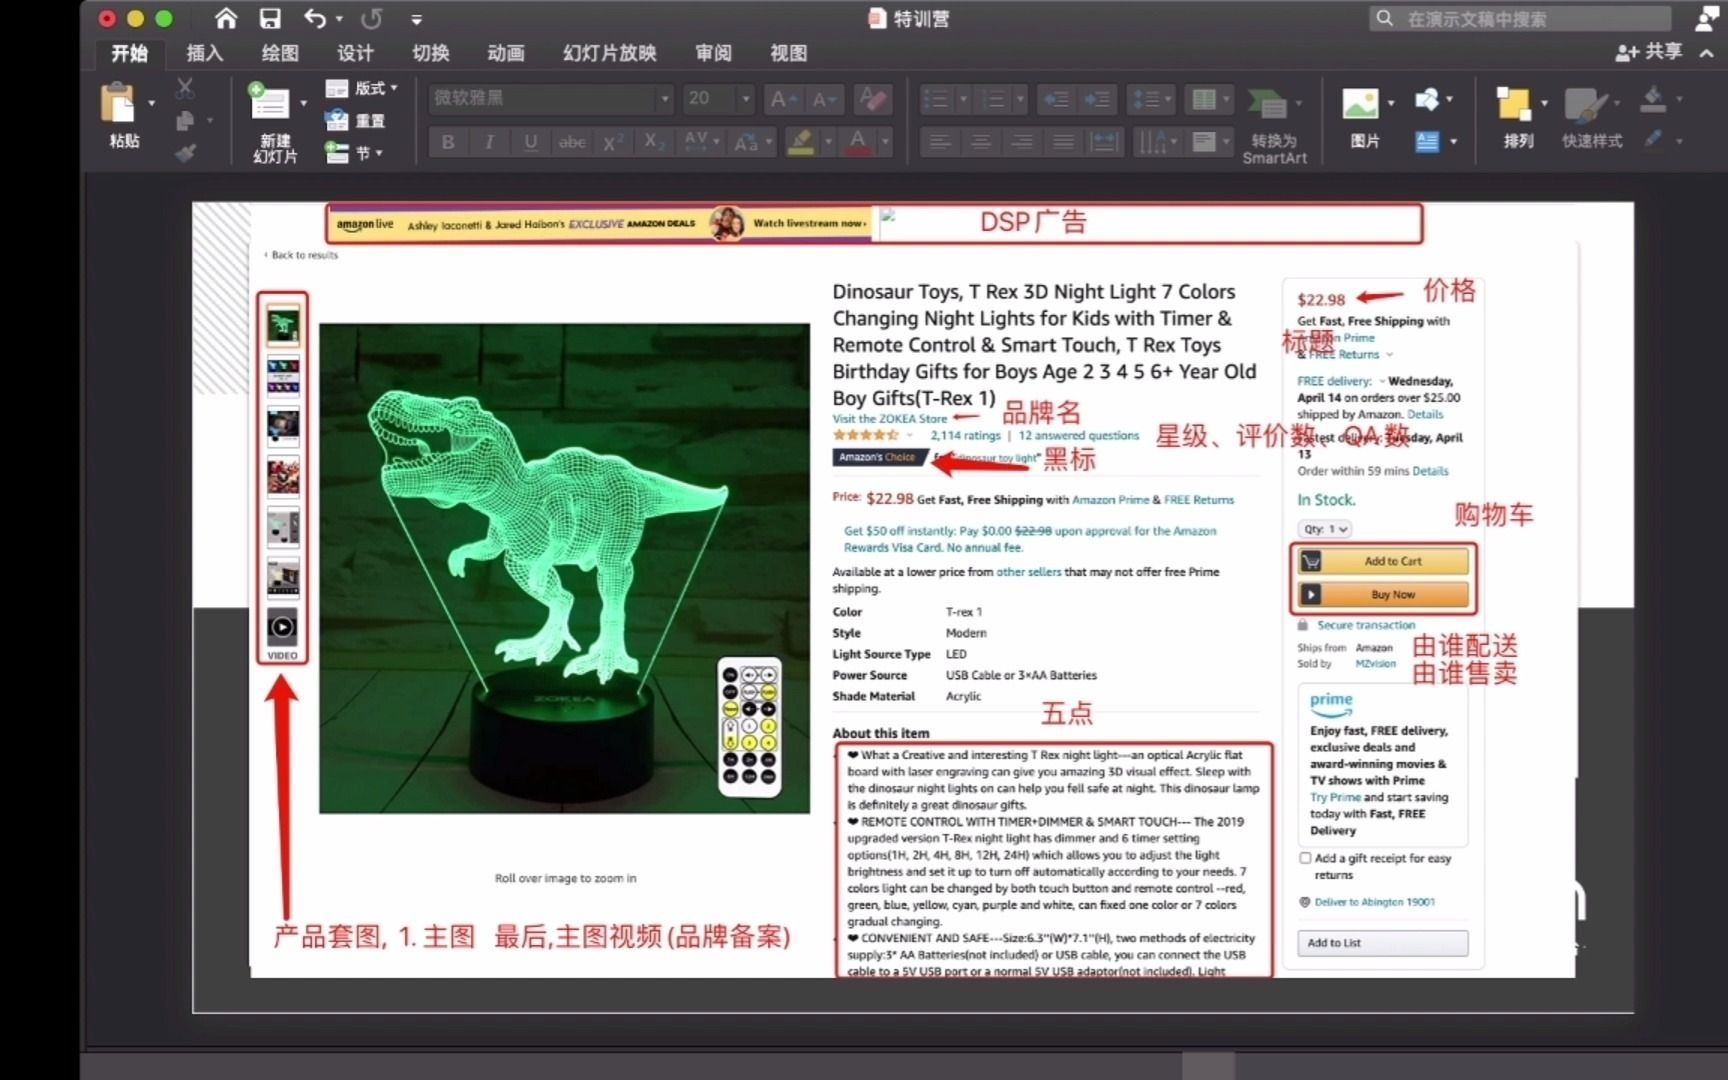
Task: Open the 版式 layout dropdown
Action: point(361,88)
